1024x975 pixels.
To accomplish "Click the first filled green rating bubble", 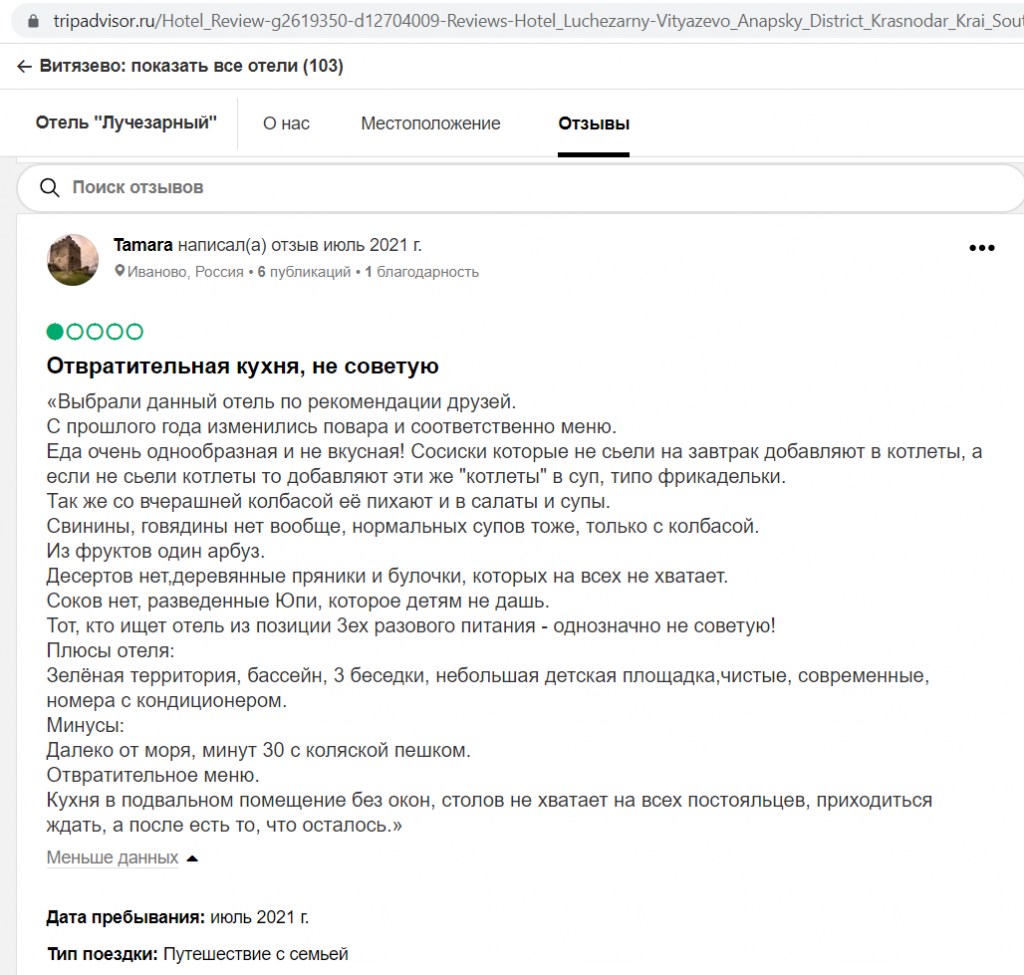I will coord(55,332).
